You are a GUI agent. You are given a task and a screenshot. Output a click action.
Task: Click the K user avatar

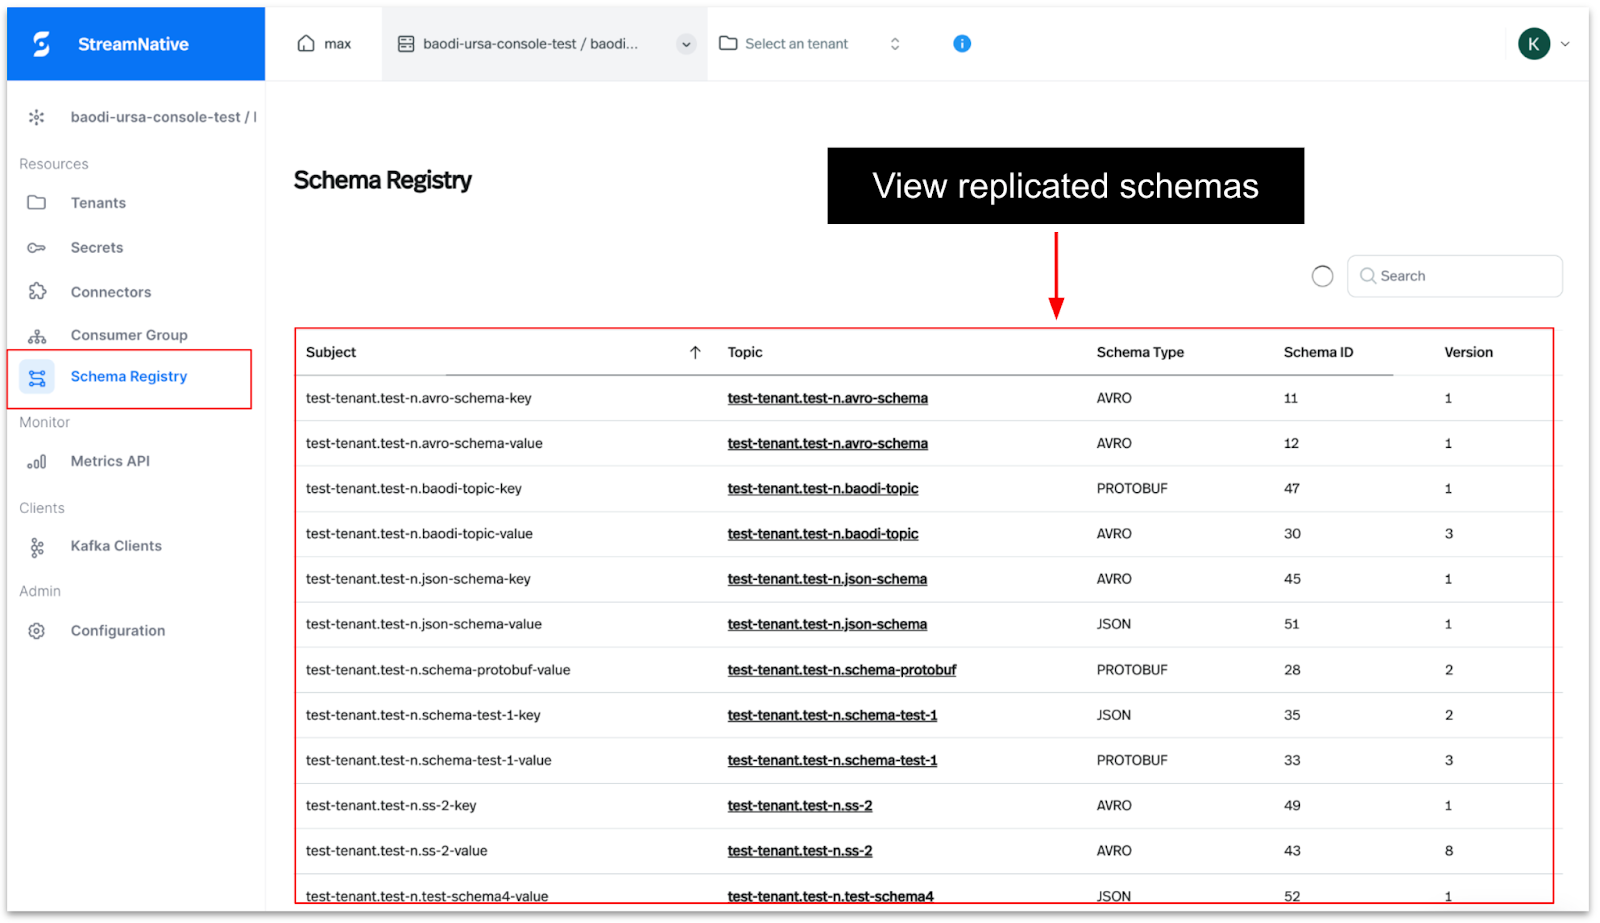[x=1533, y=44]
